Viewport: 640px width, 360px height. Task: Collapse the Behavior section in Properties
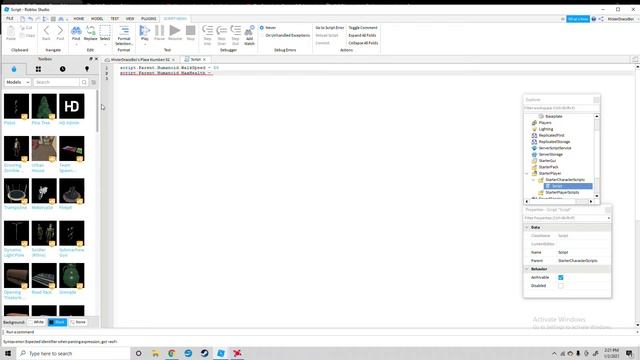tap(527, 269)
